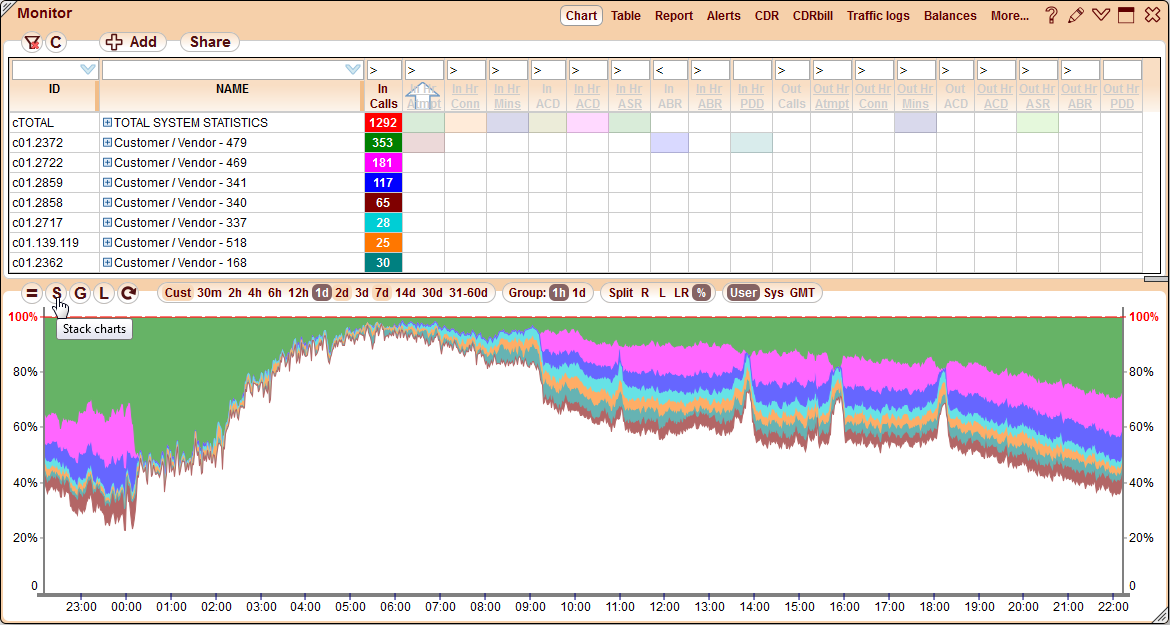
Task: Switch grouping to 1d
Action: click(576, 293)
